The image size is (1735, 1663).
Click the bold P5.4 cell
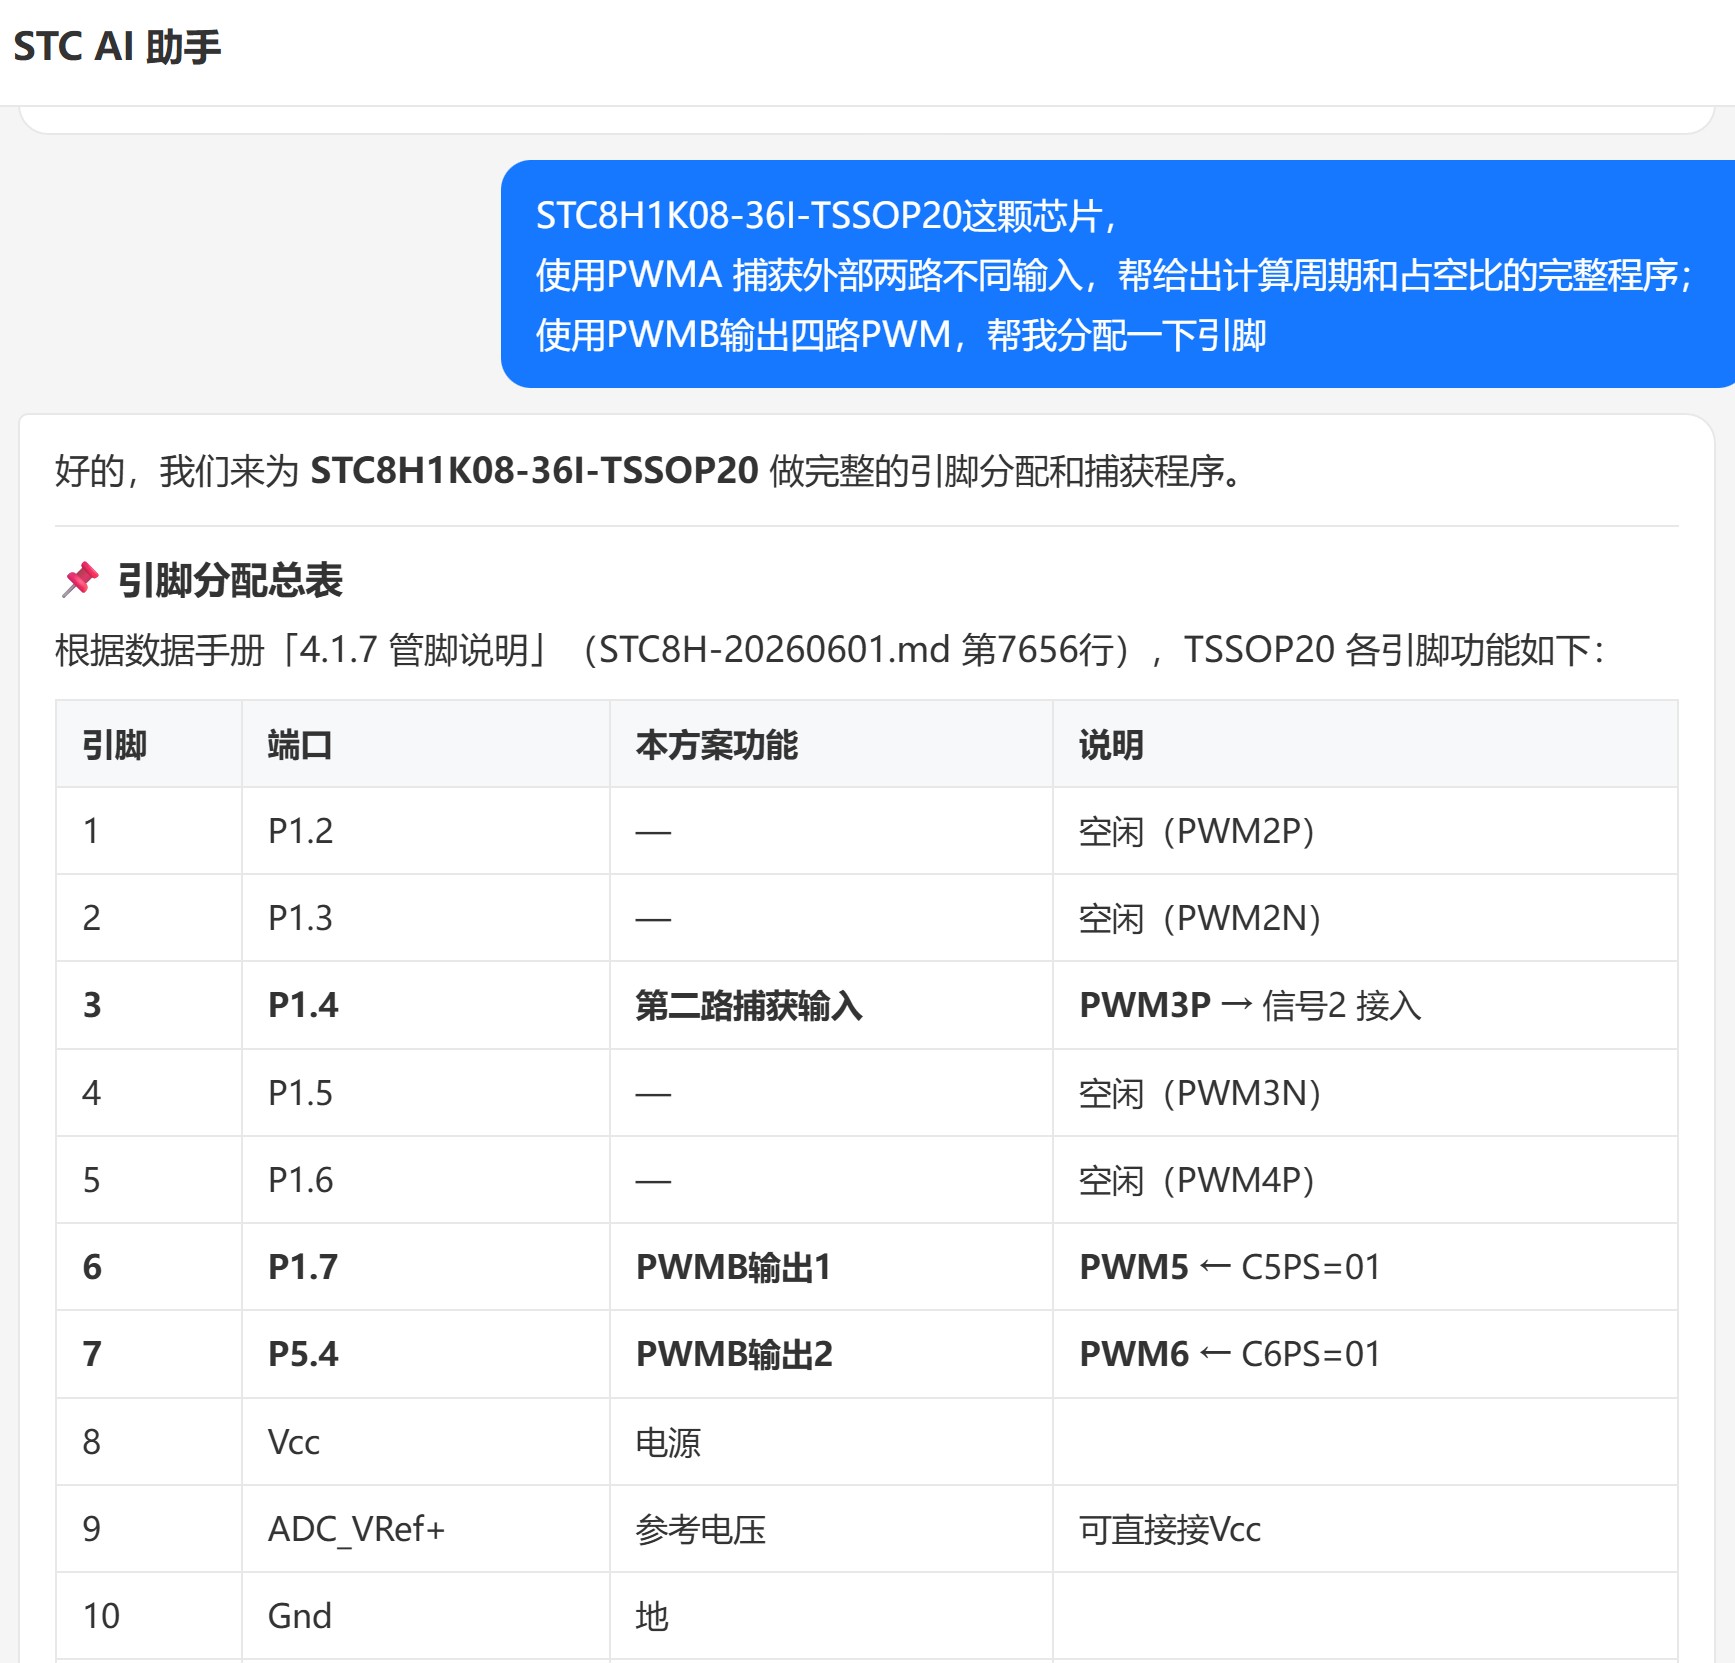pos(426,1354)
